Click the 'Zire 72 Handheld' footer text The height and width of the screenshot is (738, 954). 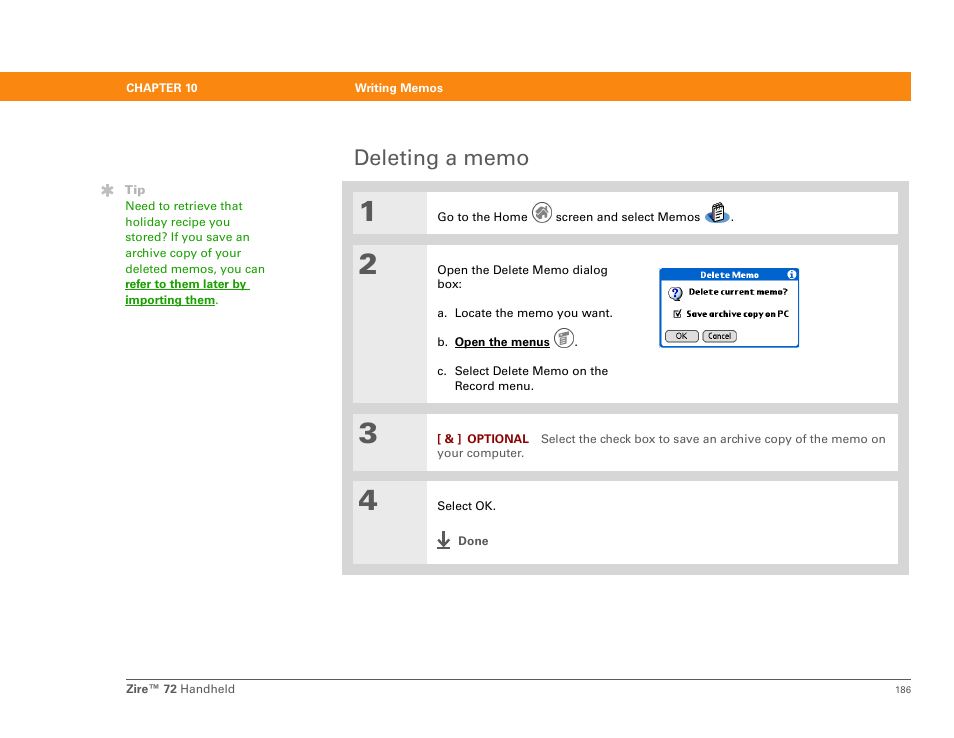tap(180, 689)
